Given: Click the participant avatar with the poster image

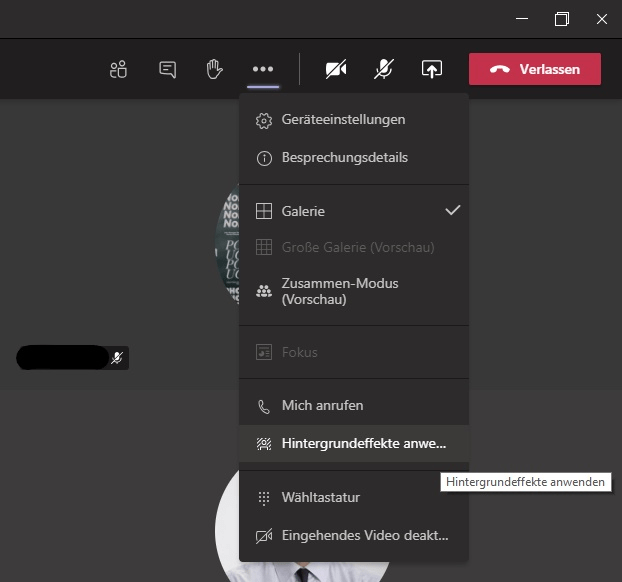Looking at the screenshot, I should (227, 245).
